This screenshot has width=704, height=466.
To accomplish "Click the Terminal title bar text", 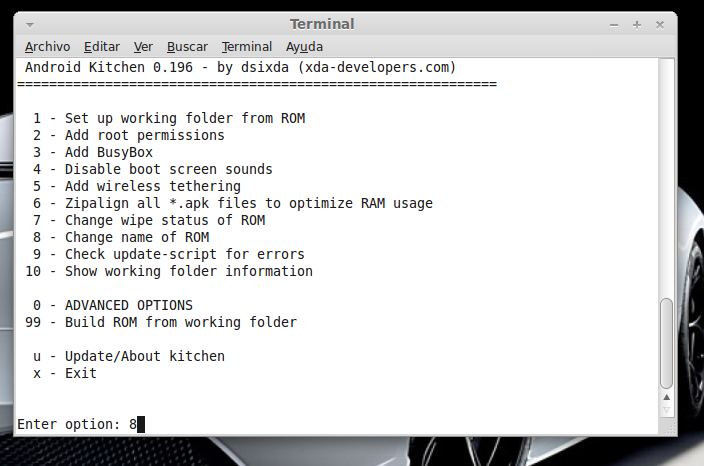I will point(321,24).
